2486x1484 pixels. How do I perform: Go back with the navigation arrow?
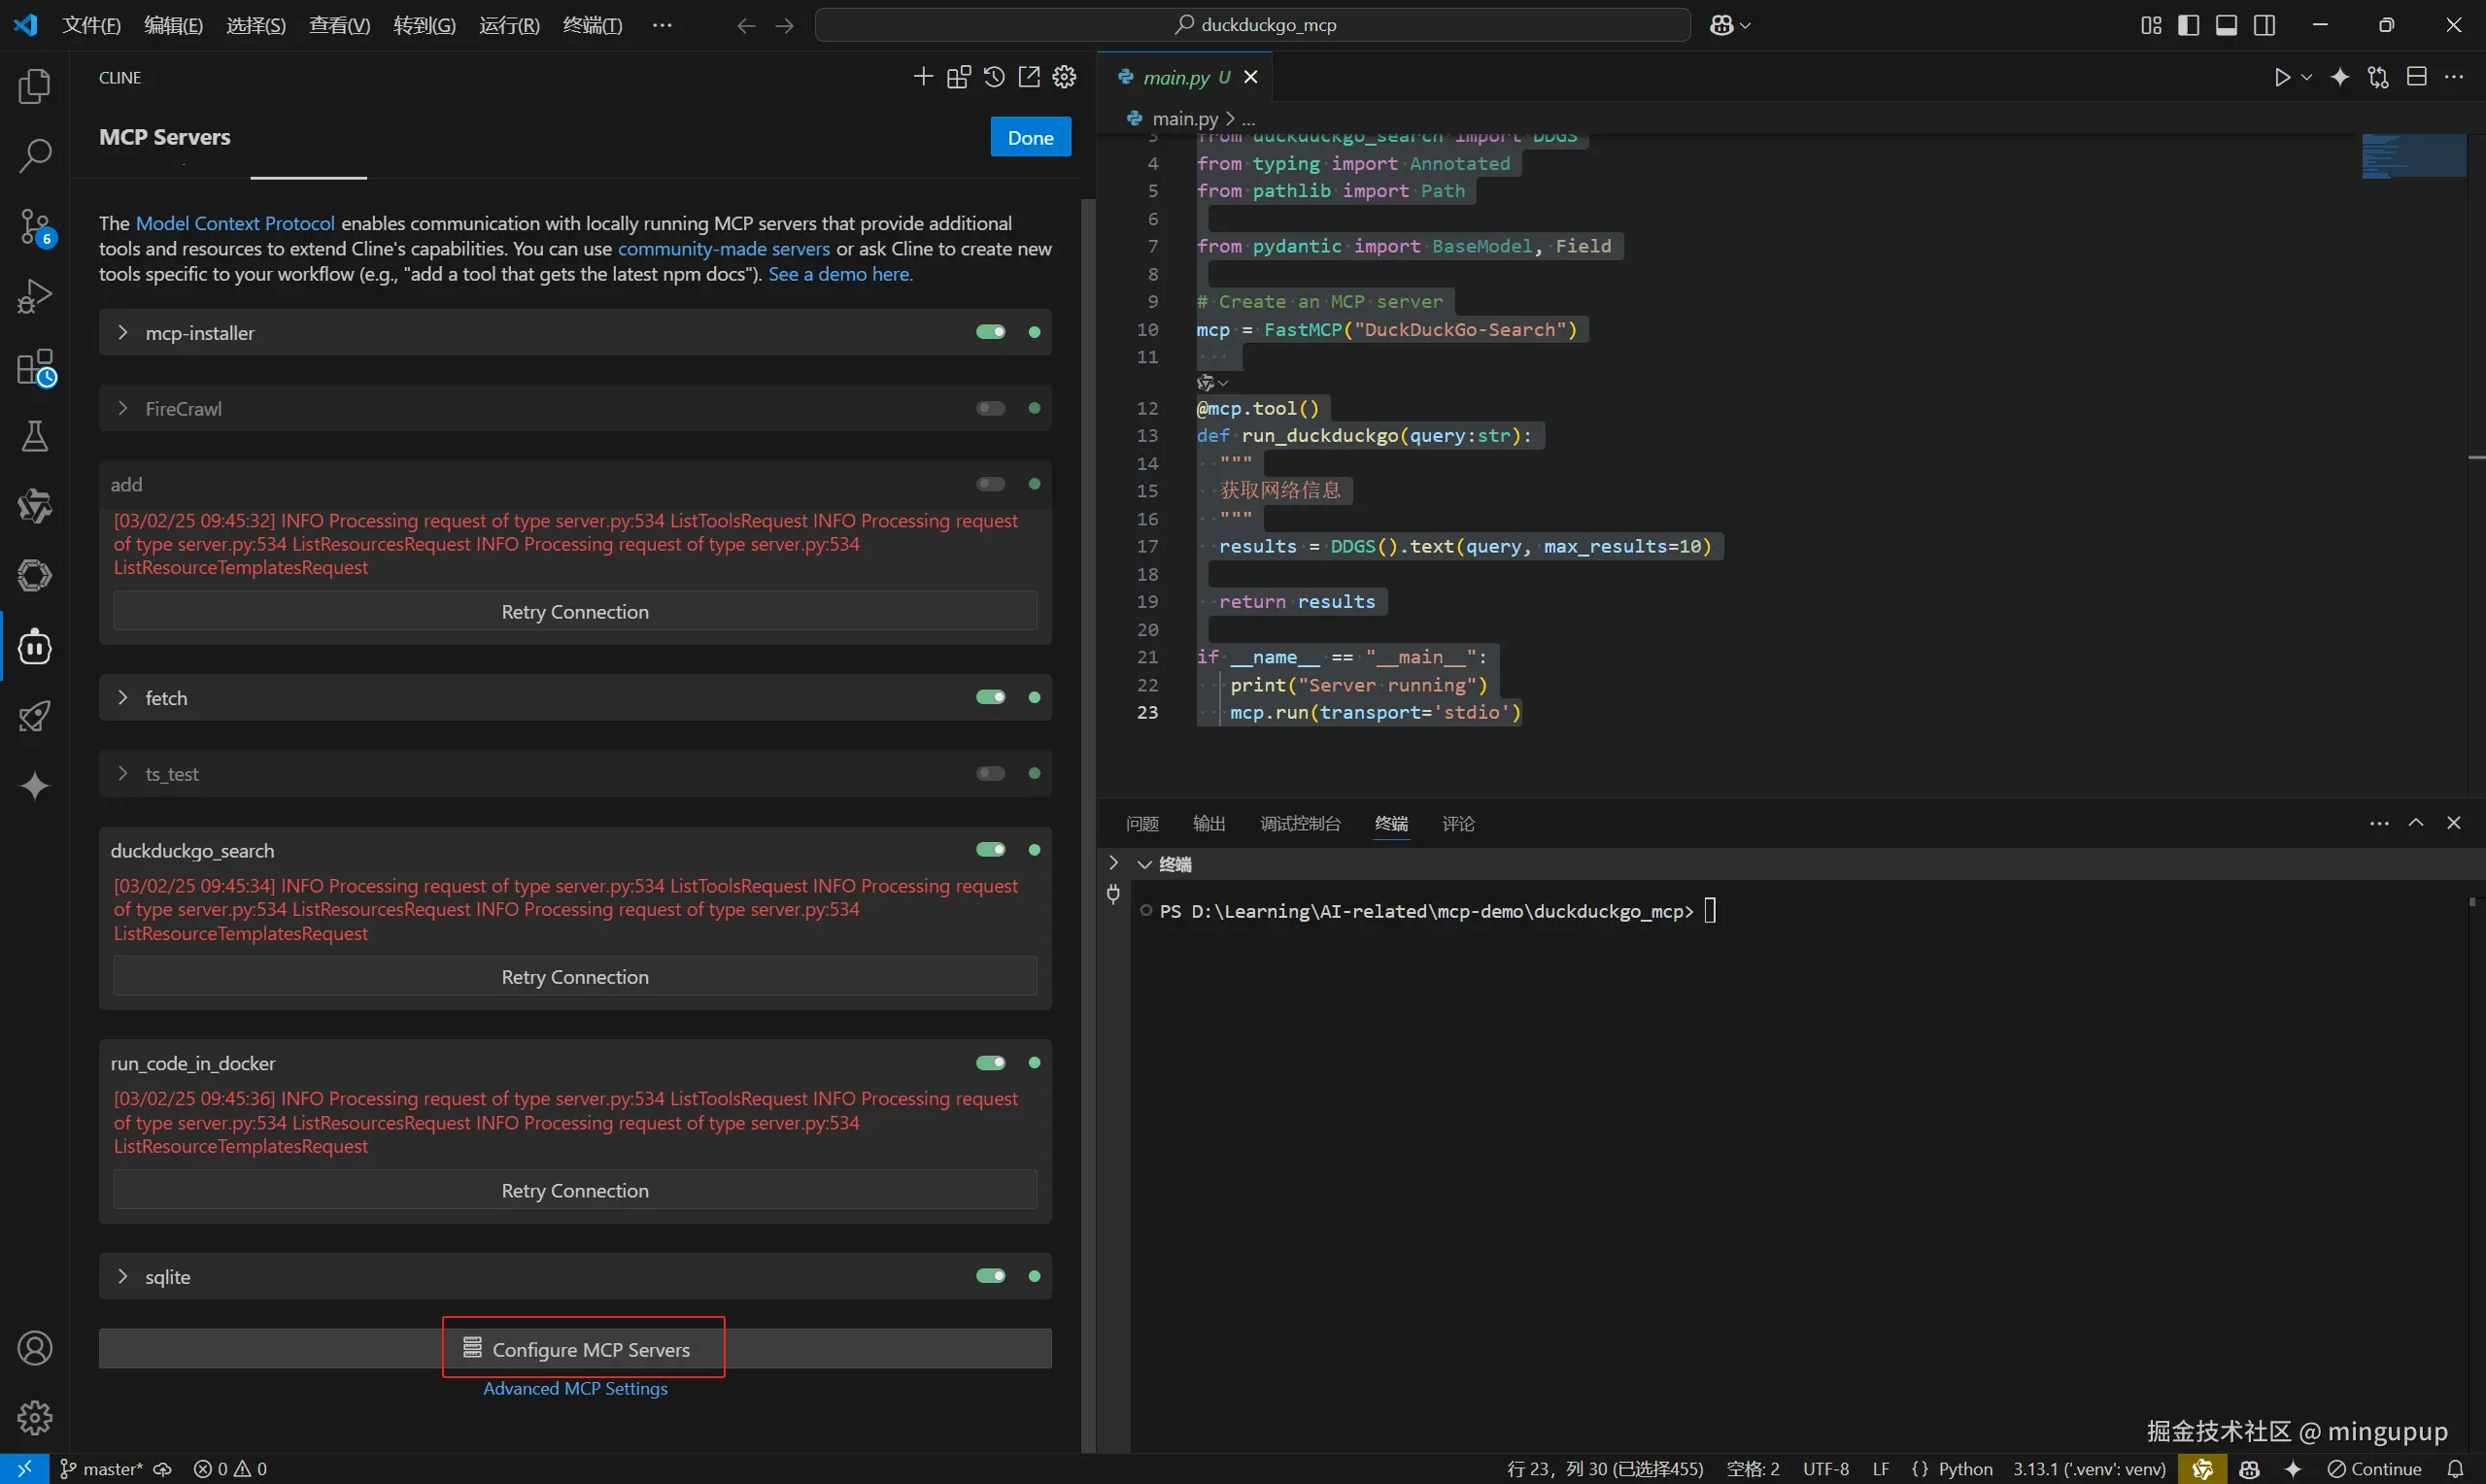pyautogui.click(x=745, y=25)
